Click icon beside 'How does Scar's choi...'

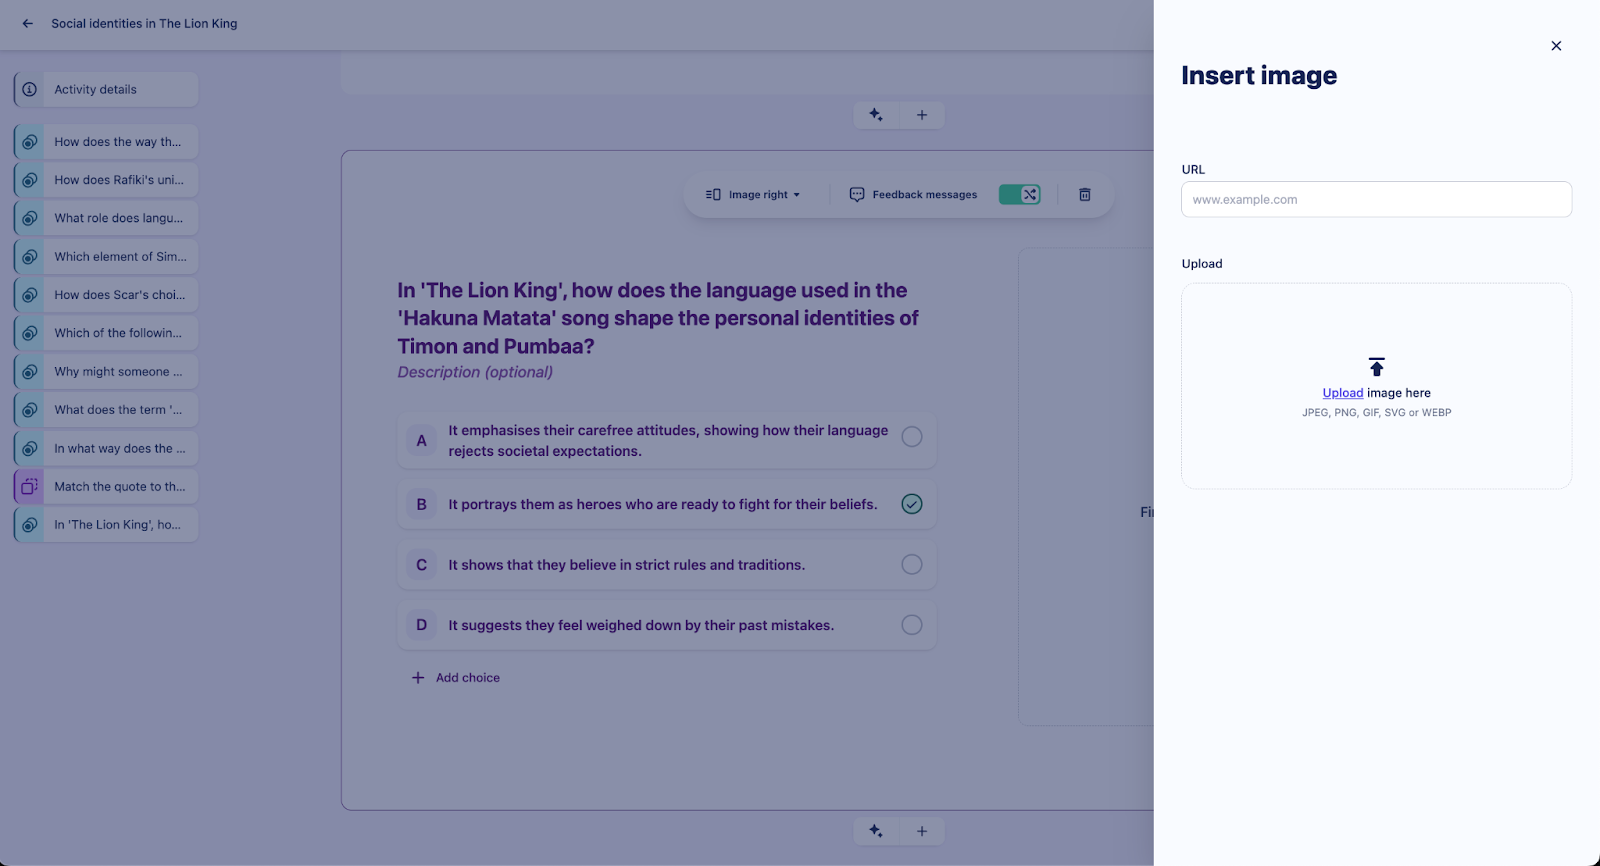(30, 295)
